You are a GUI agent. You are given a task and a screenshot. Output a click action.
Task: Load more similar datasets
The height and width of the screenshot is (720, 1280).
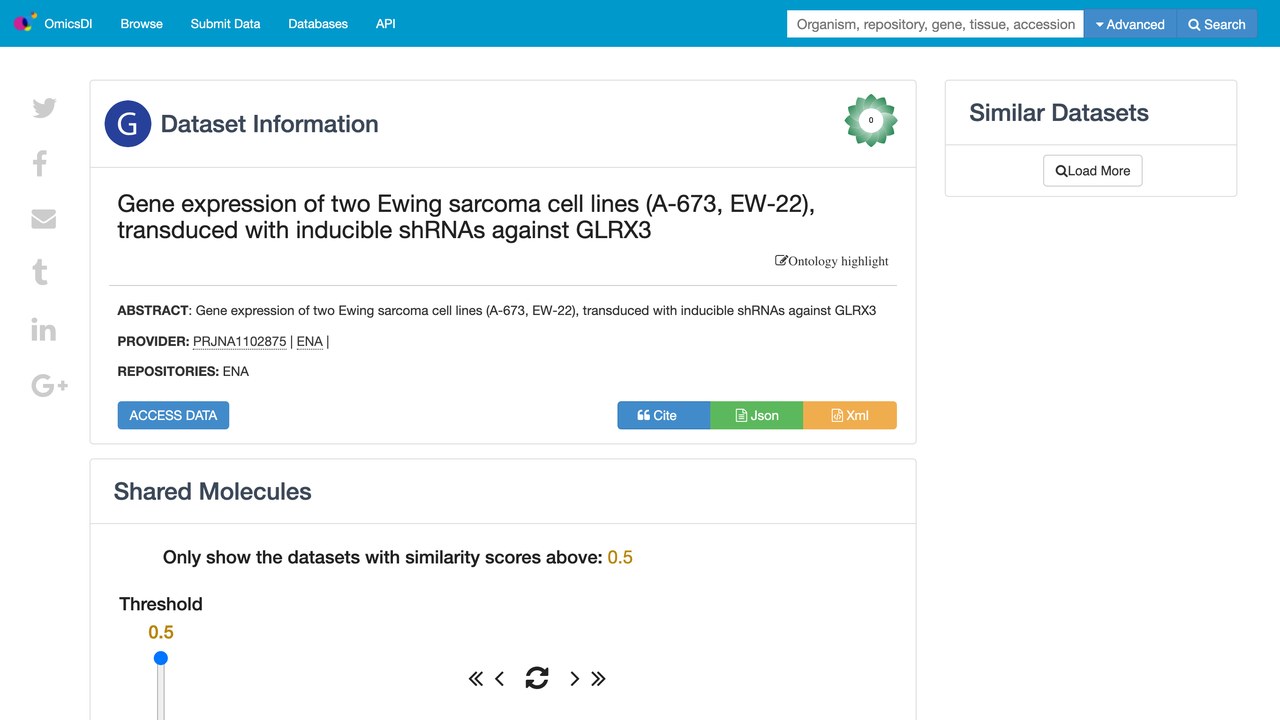point(1093,170)
